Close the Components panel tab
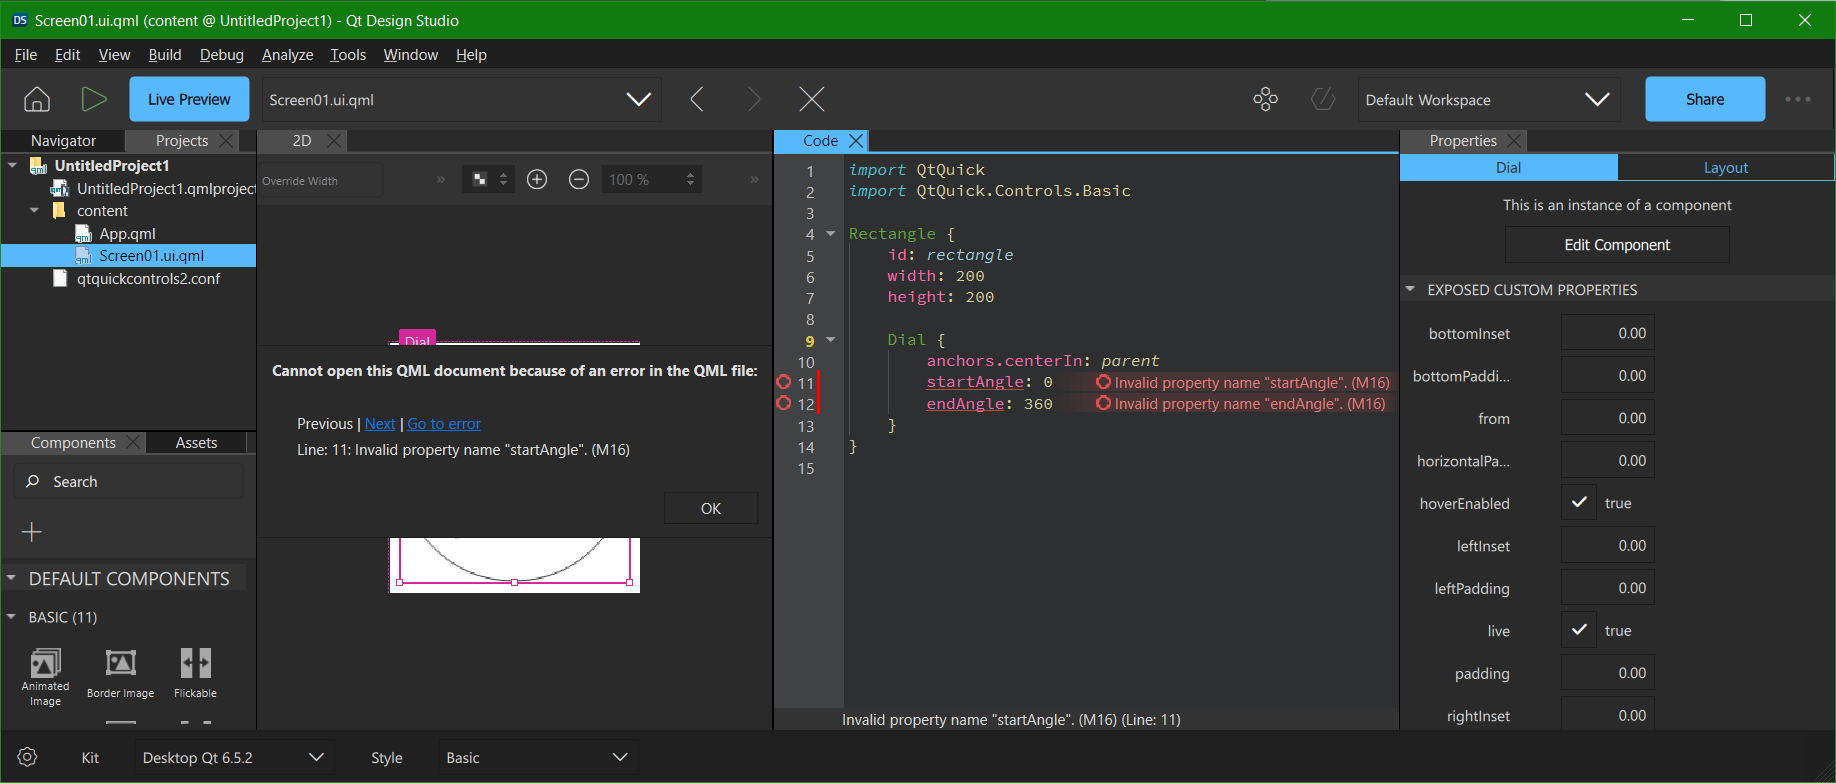 pyautogui.click(x=133, y=442)
